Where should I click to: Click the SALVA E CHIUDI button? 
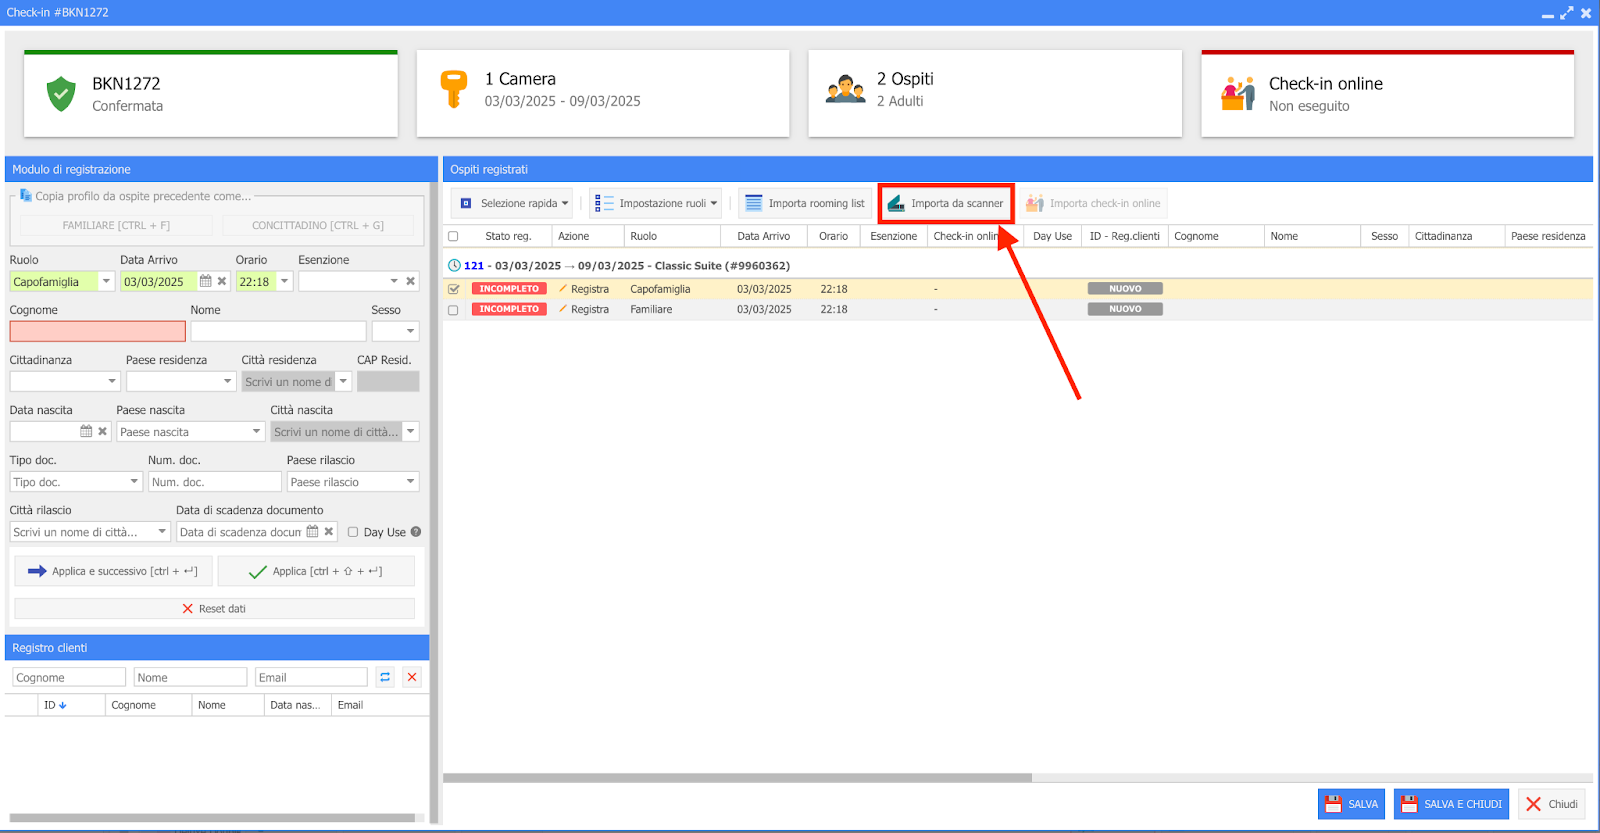(x=1452, y=804)
